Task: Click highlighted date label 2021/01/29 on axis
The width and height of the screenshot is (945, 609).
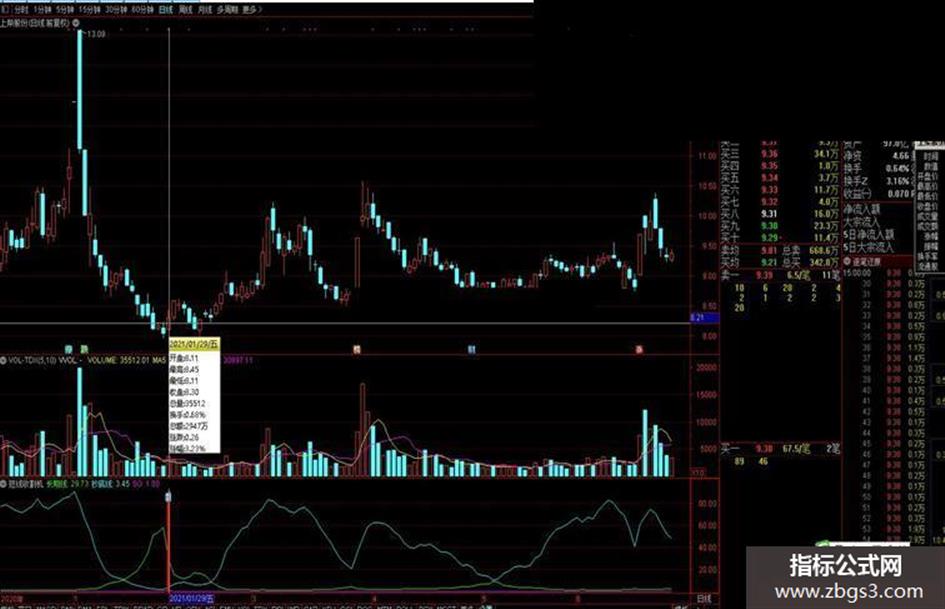Action: [191, 599]
